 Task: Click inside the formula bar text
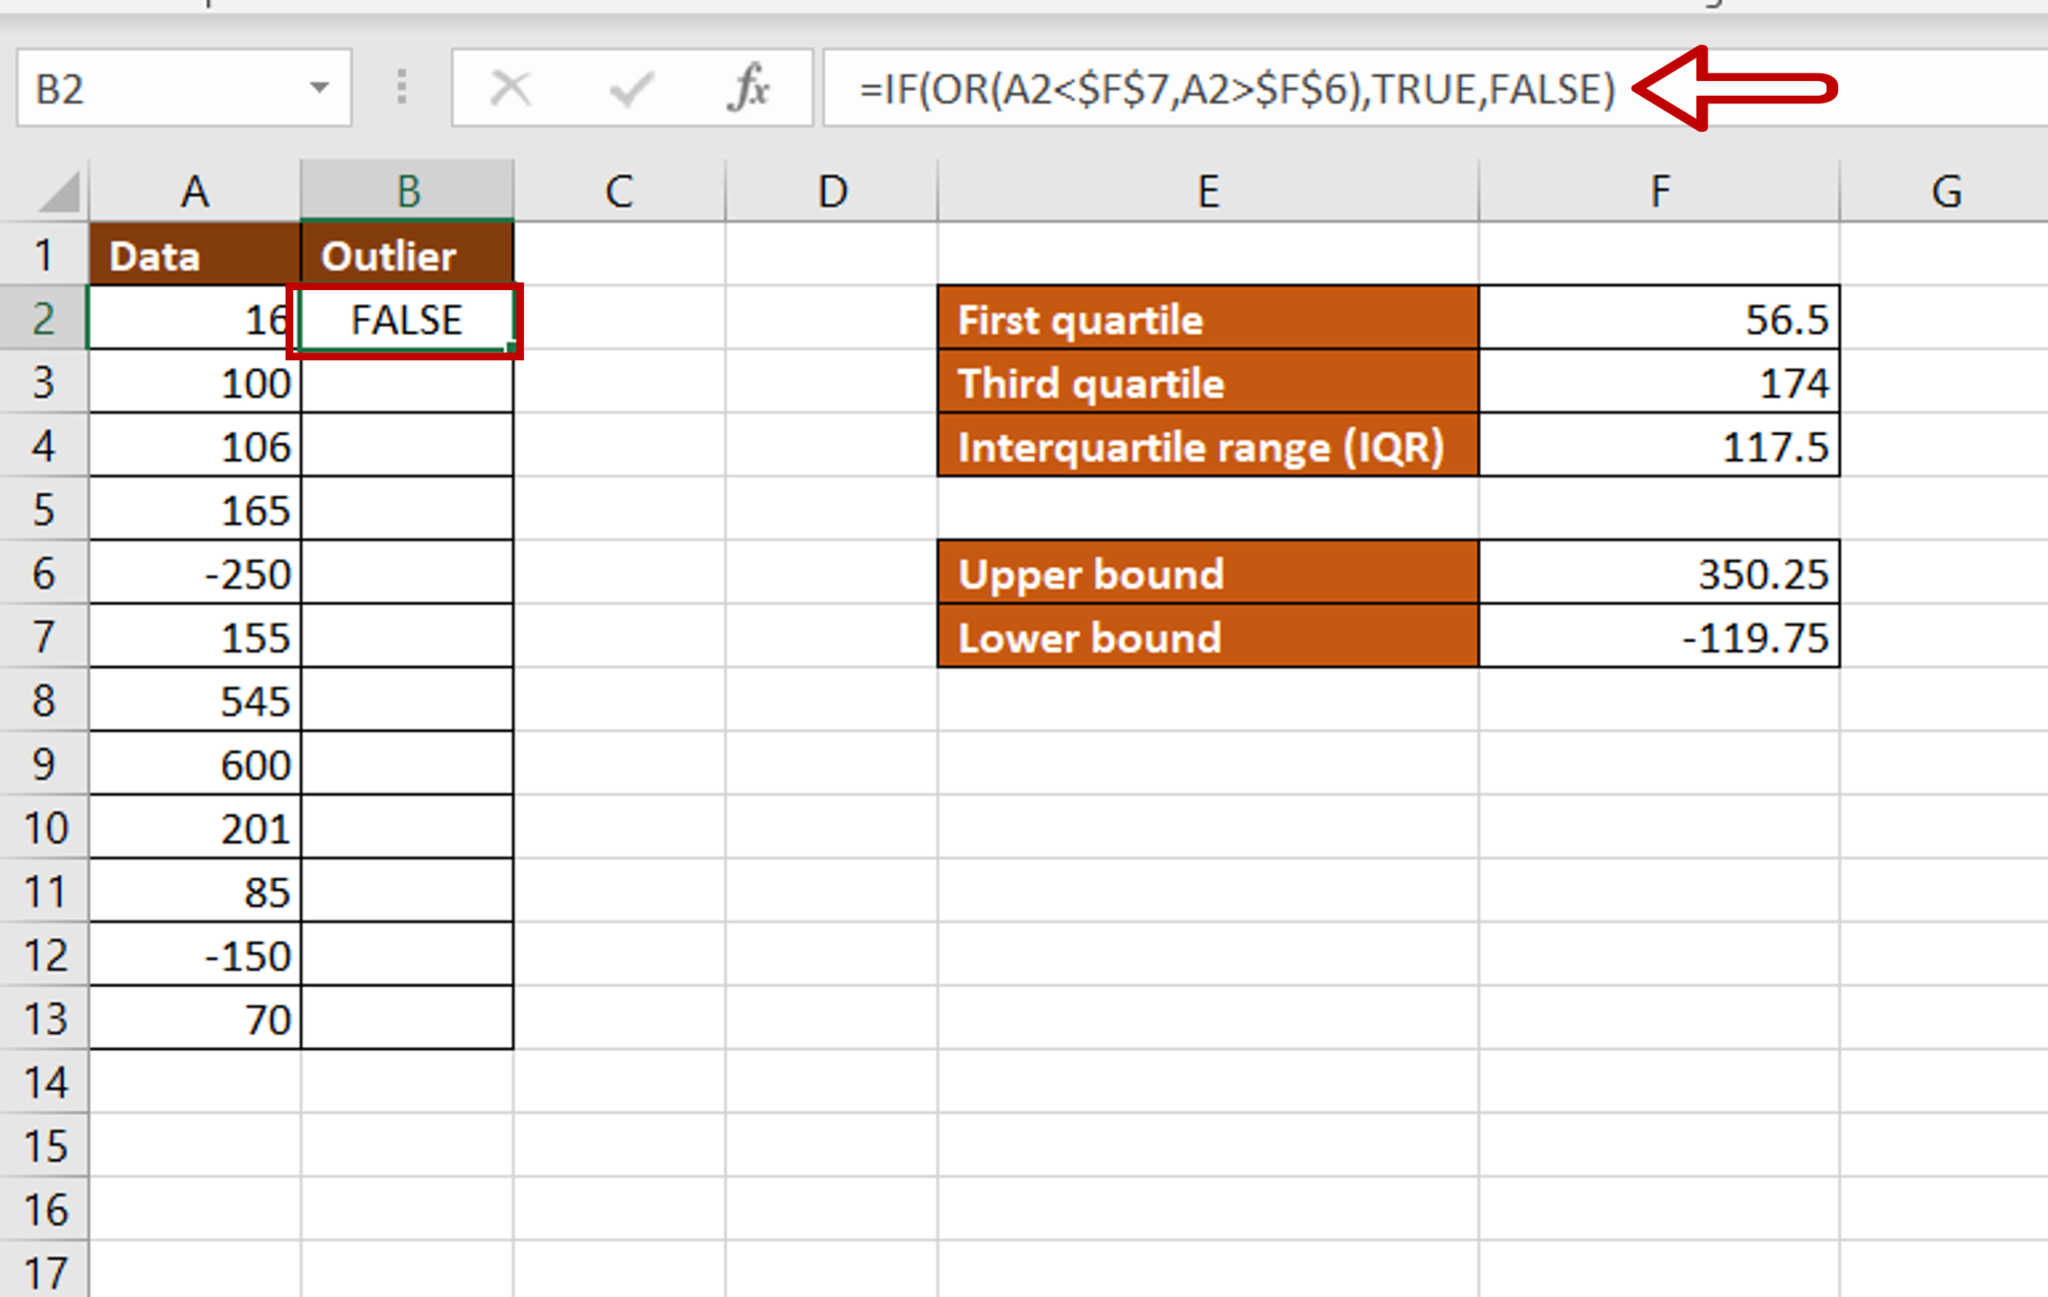click(1200, 90)
